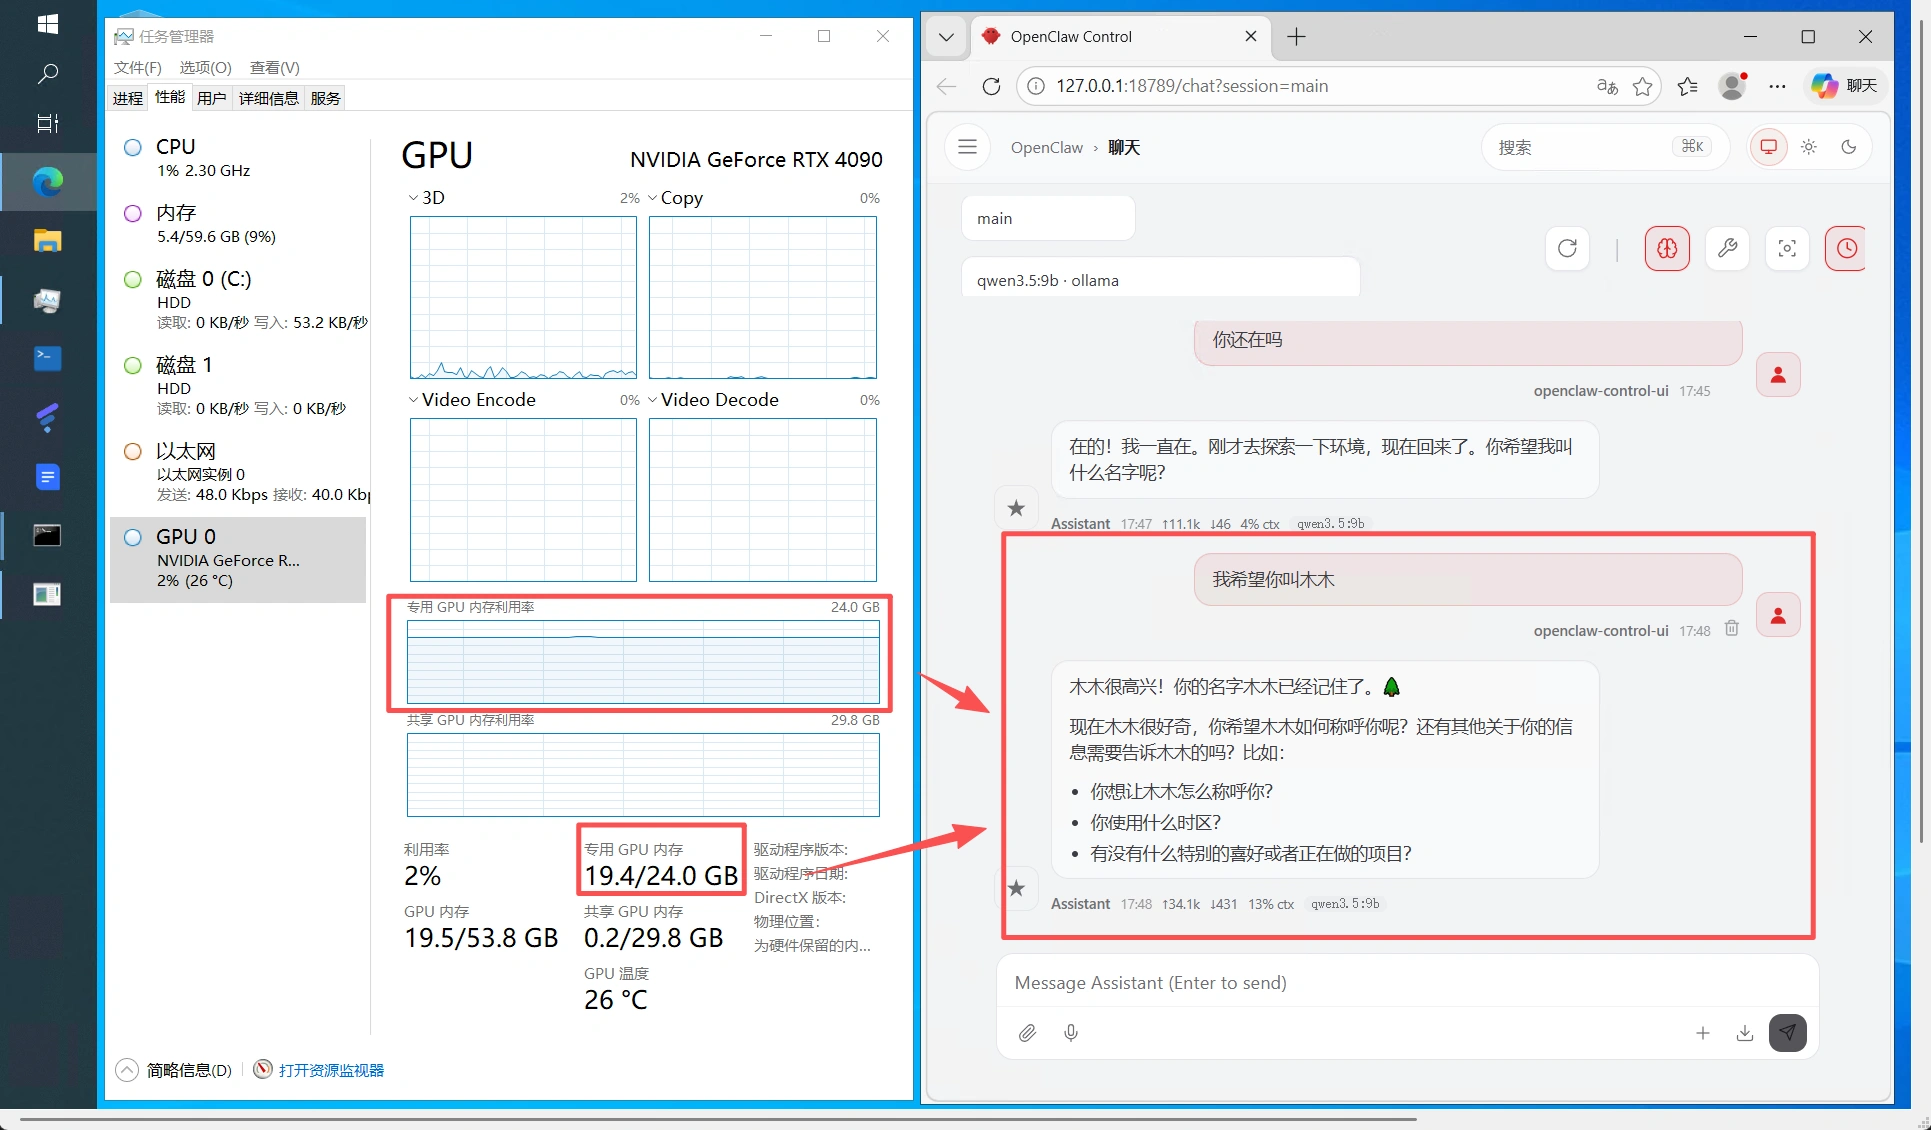
Task: Collapse OpenClaw sidebar with hamburger icon
Action: click(x=967, y=147)
